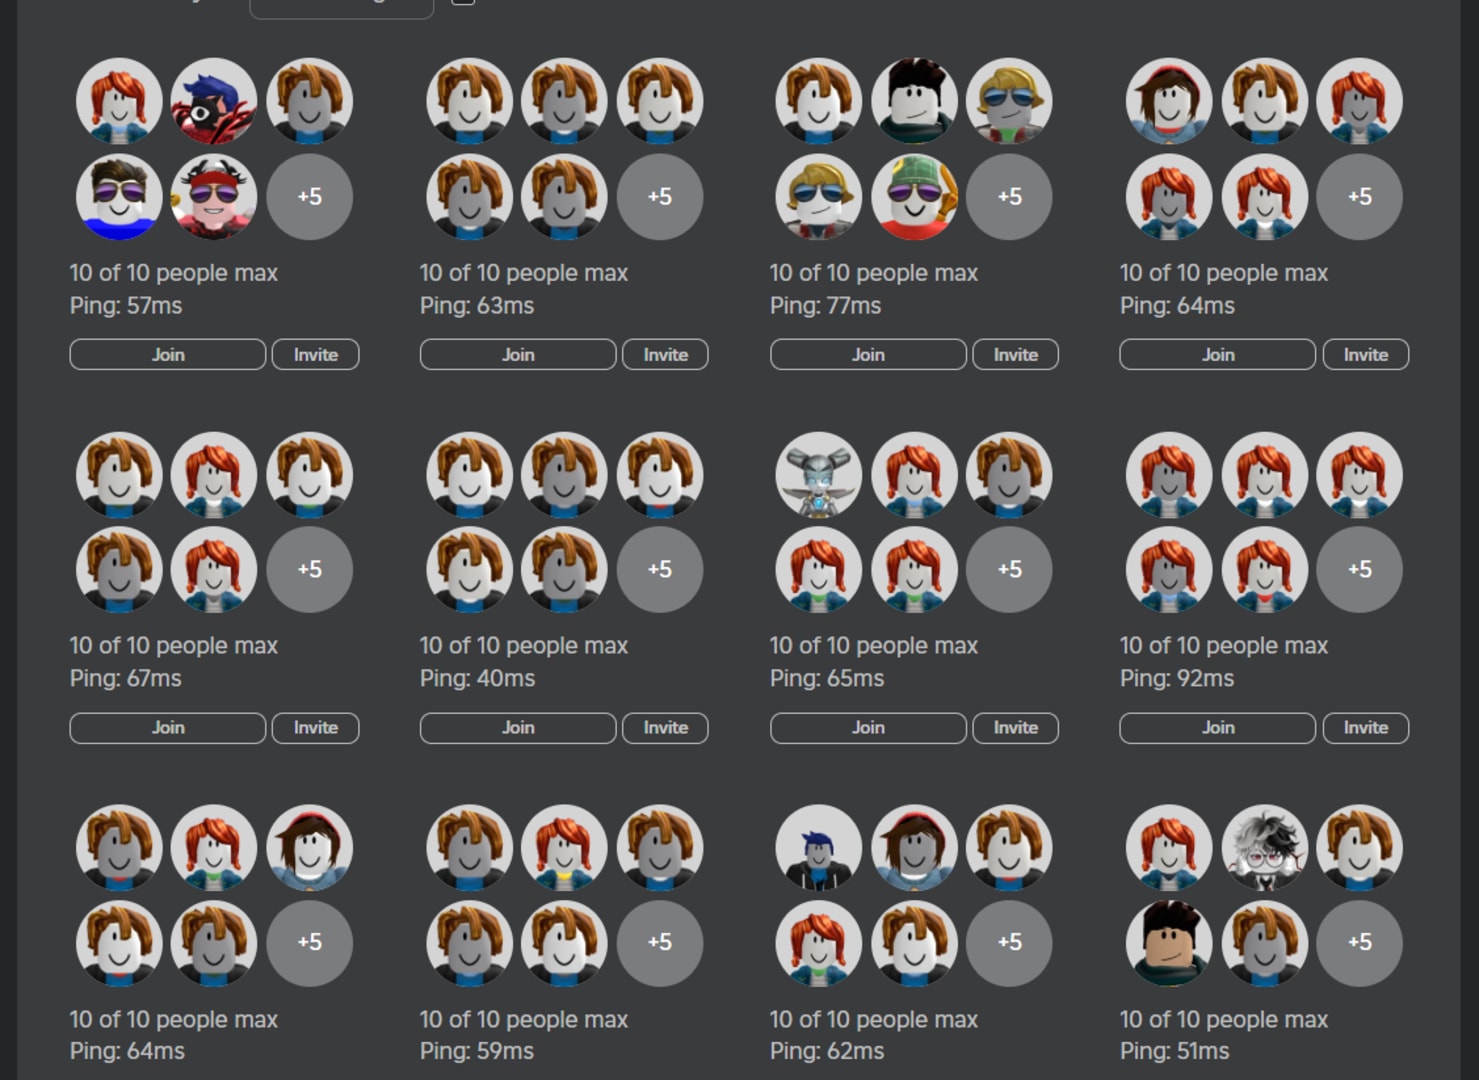Expand the +5 players on the 40ms server
The width and height of the screenshot is (1479, 1080).
660,570
